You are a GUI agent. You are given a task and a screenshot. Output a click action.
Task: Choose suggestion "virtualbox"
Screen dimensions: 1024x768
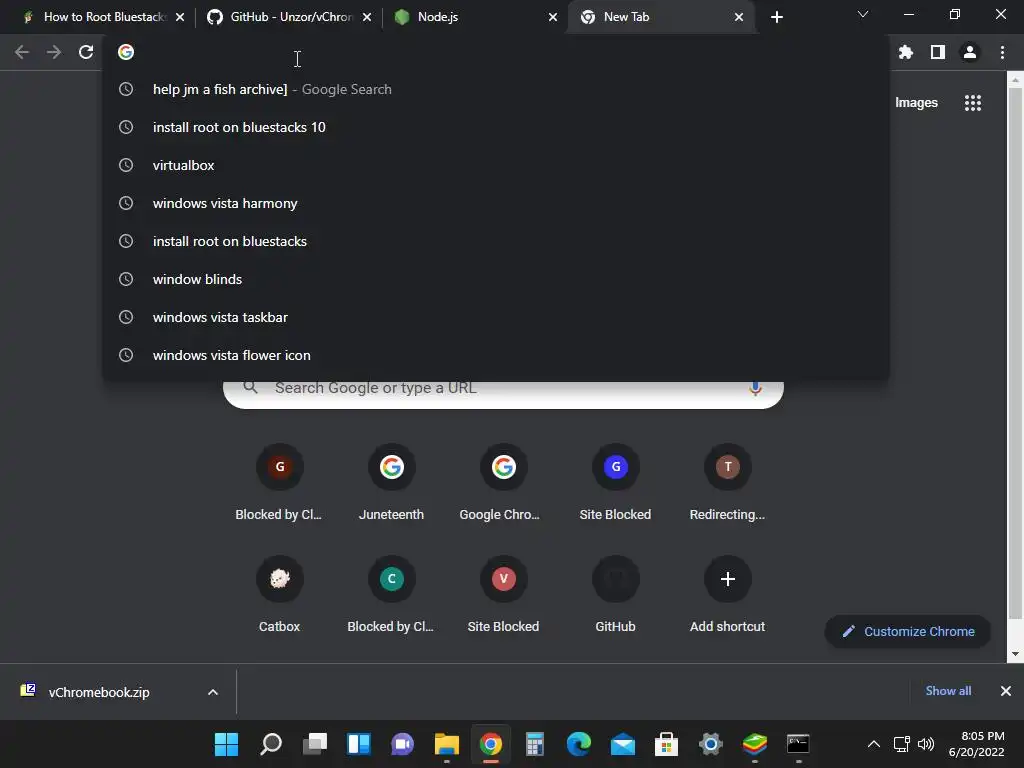(x=496, y=165)
